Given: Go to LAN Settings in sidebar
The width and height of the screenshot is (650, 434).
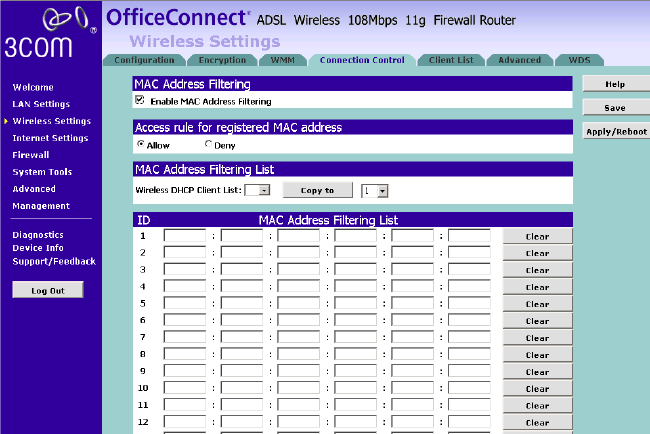Looking at the screenshot, I should (x=41, y=104).
